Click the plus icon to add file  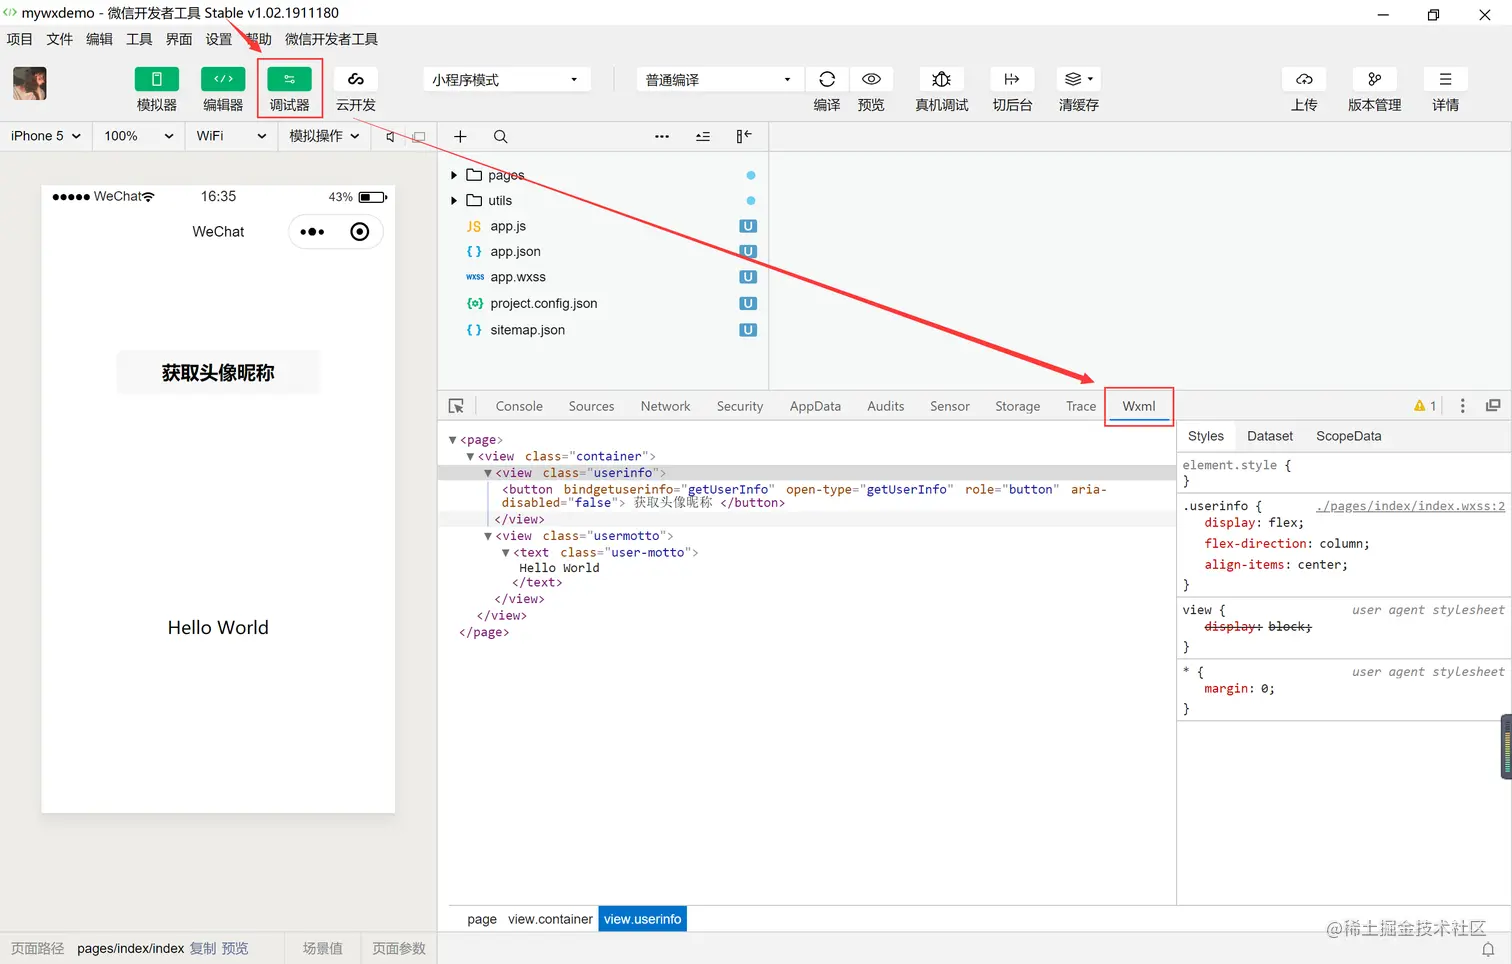(460, 137)
